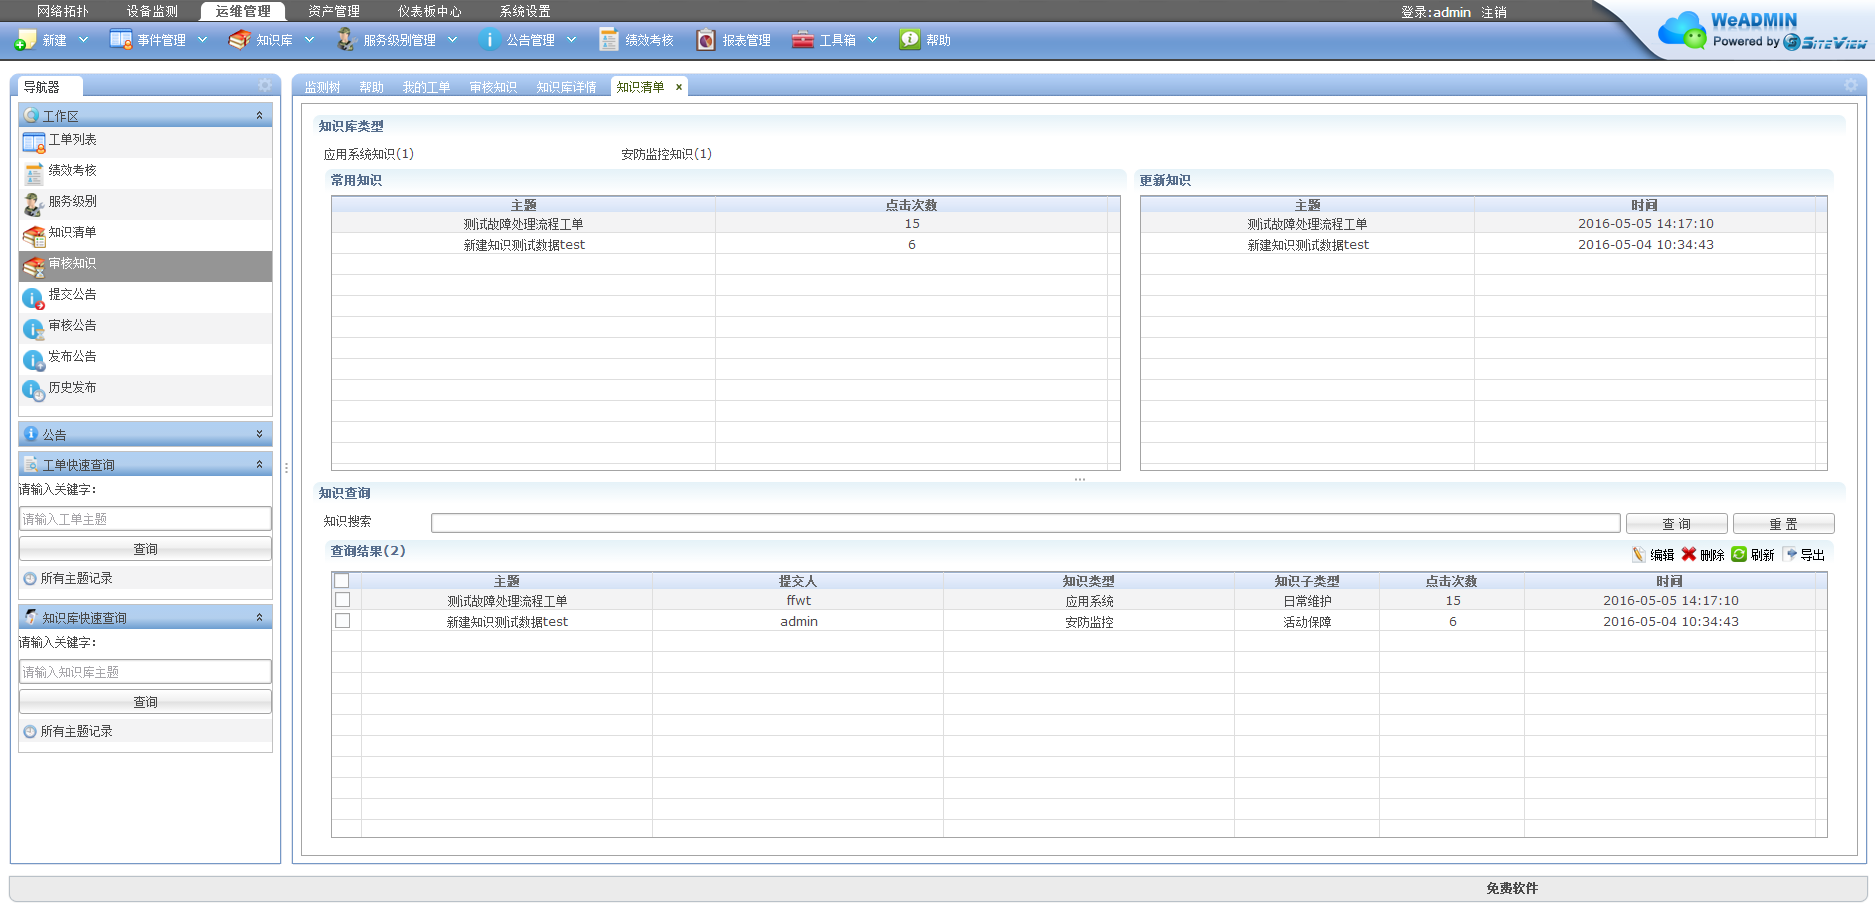Viewport: 1875px width, 909px height.
Task: Click the 导出 export icon
Action: point(1790,554)
